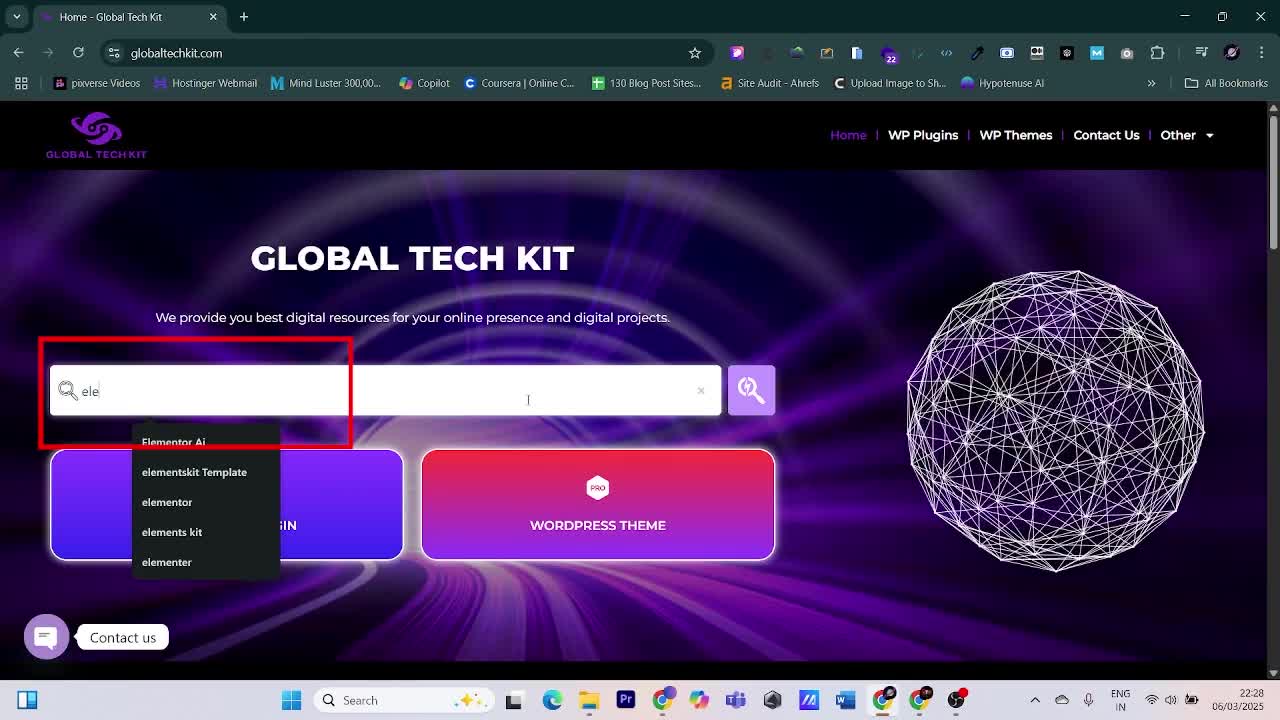Click the Contact us label
Screen dimensions: 1280x720
click(x=123, y=637)
